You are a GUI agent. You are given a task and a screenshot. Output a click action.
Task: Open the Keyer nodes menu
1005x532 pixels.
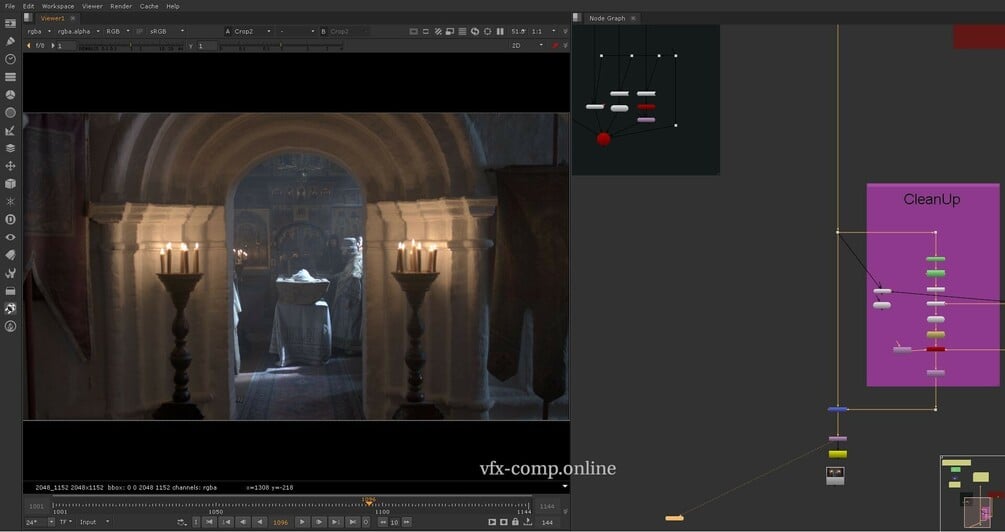click(10, 131)
